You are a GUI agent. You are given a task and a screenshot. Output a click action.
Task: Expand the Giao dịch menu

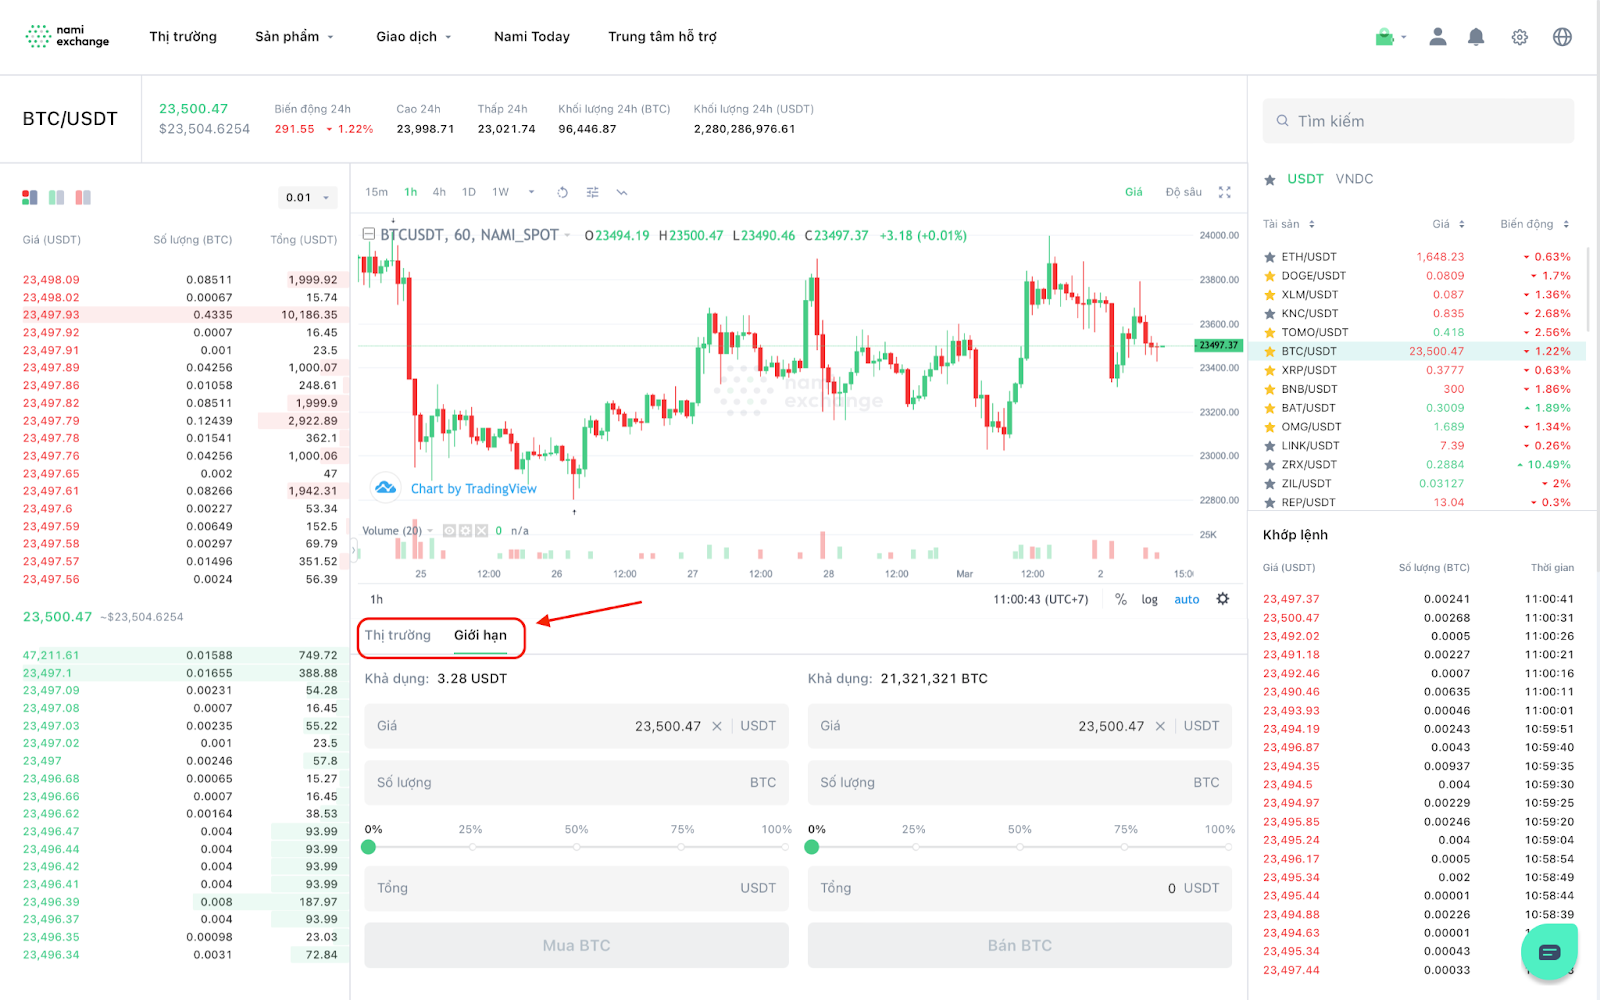[414, 37]
